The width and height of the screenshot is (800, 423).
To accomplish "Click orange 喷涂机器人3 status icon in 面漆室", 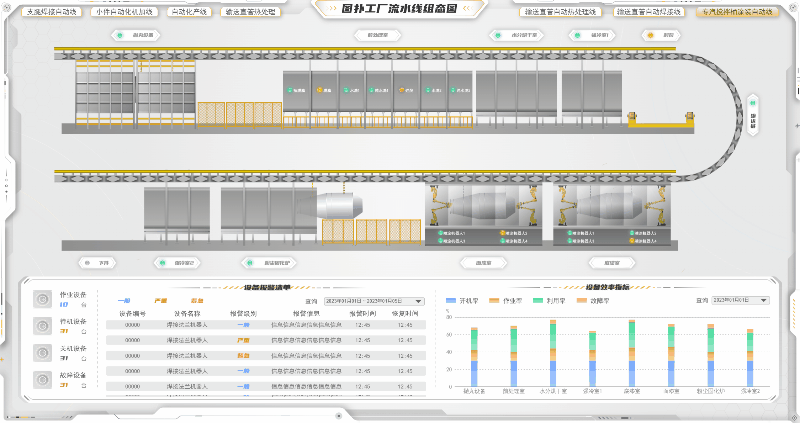I will (503, 233).
